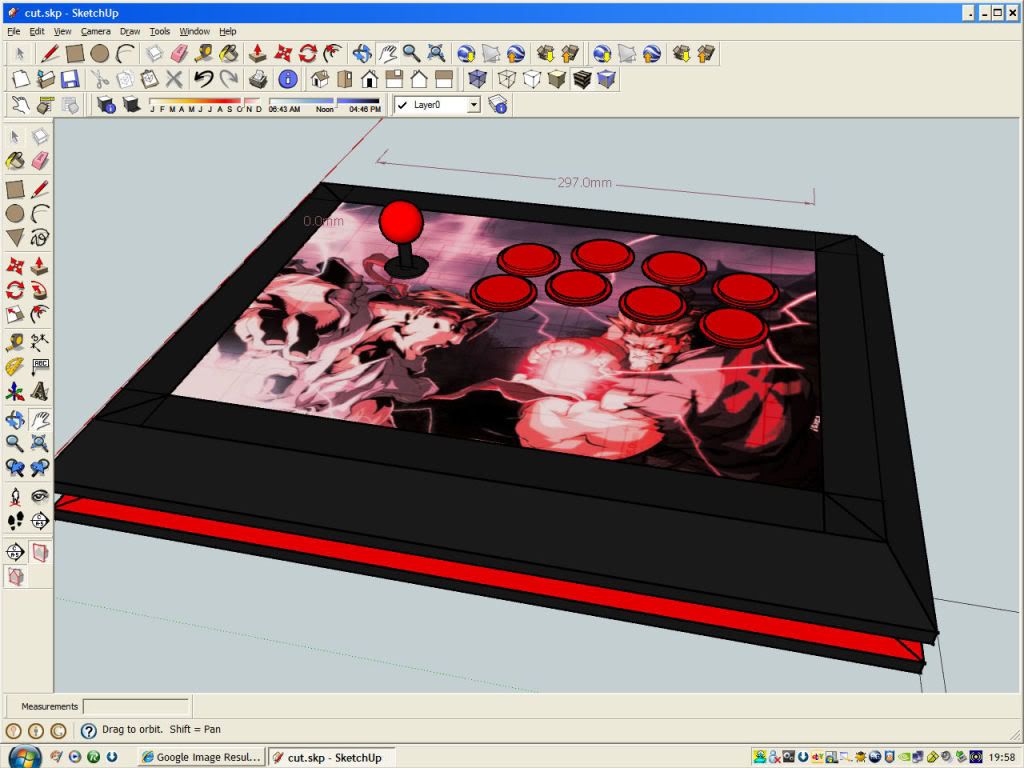Screen dimensions: 1024x768
Task: Create a new file with New icon
Action: 20,79
